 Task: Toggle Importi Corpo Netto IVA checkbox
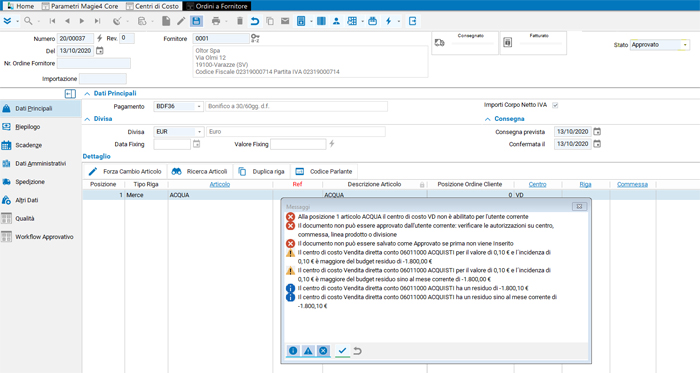coord(555,105)
